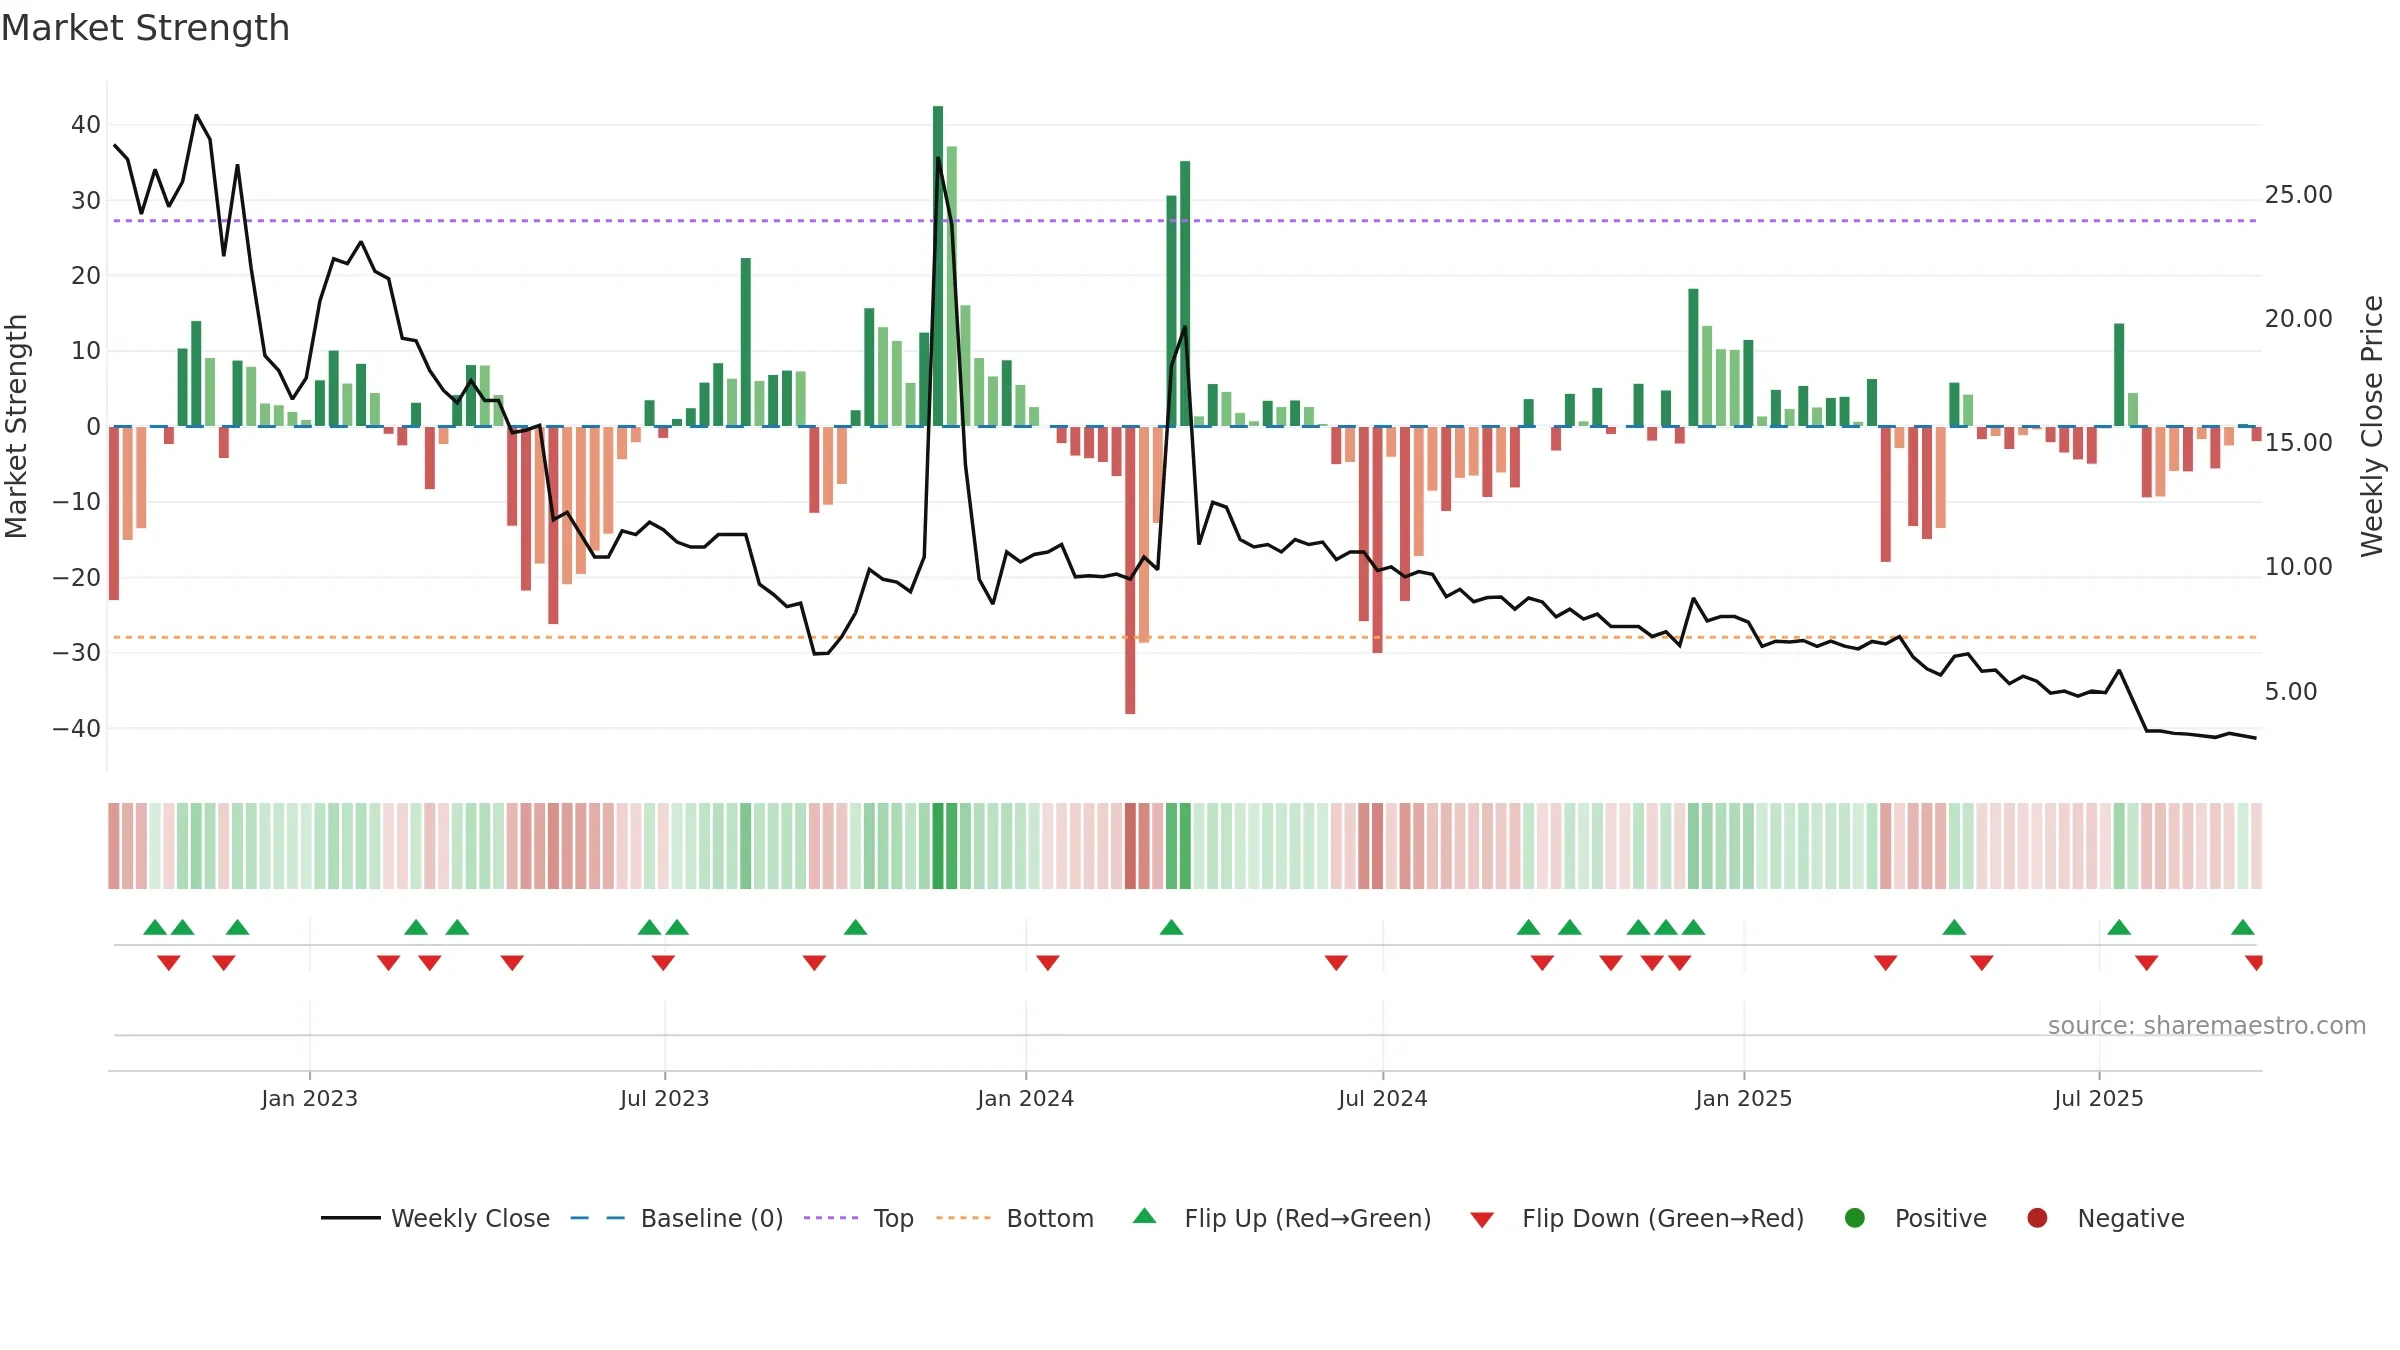The width and height of the screenshot is (2400, 1350).
Task: Click the green Flip Up triangle icon in legend
Action: (1145, 1216)
